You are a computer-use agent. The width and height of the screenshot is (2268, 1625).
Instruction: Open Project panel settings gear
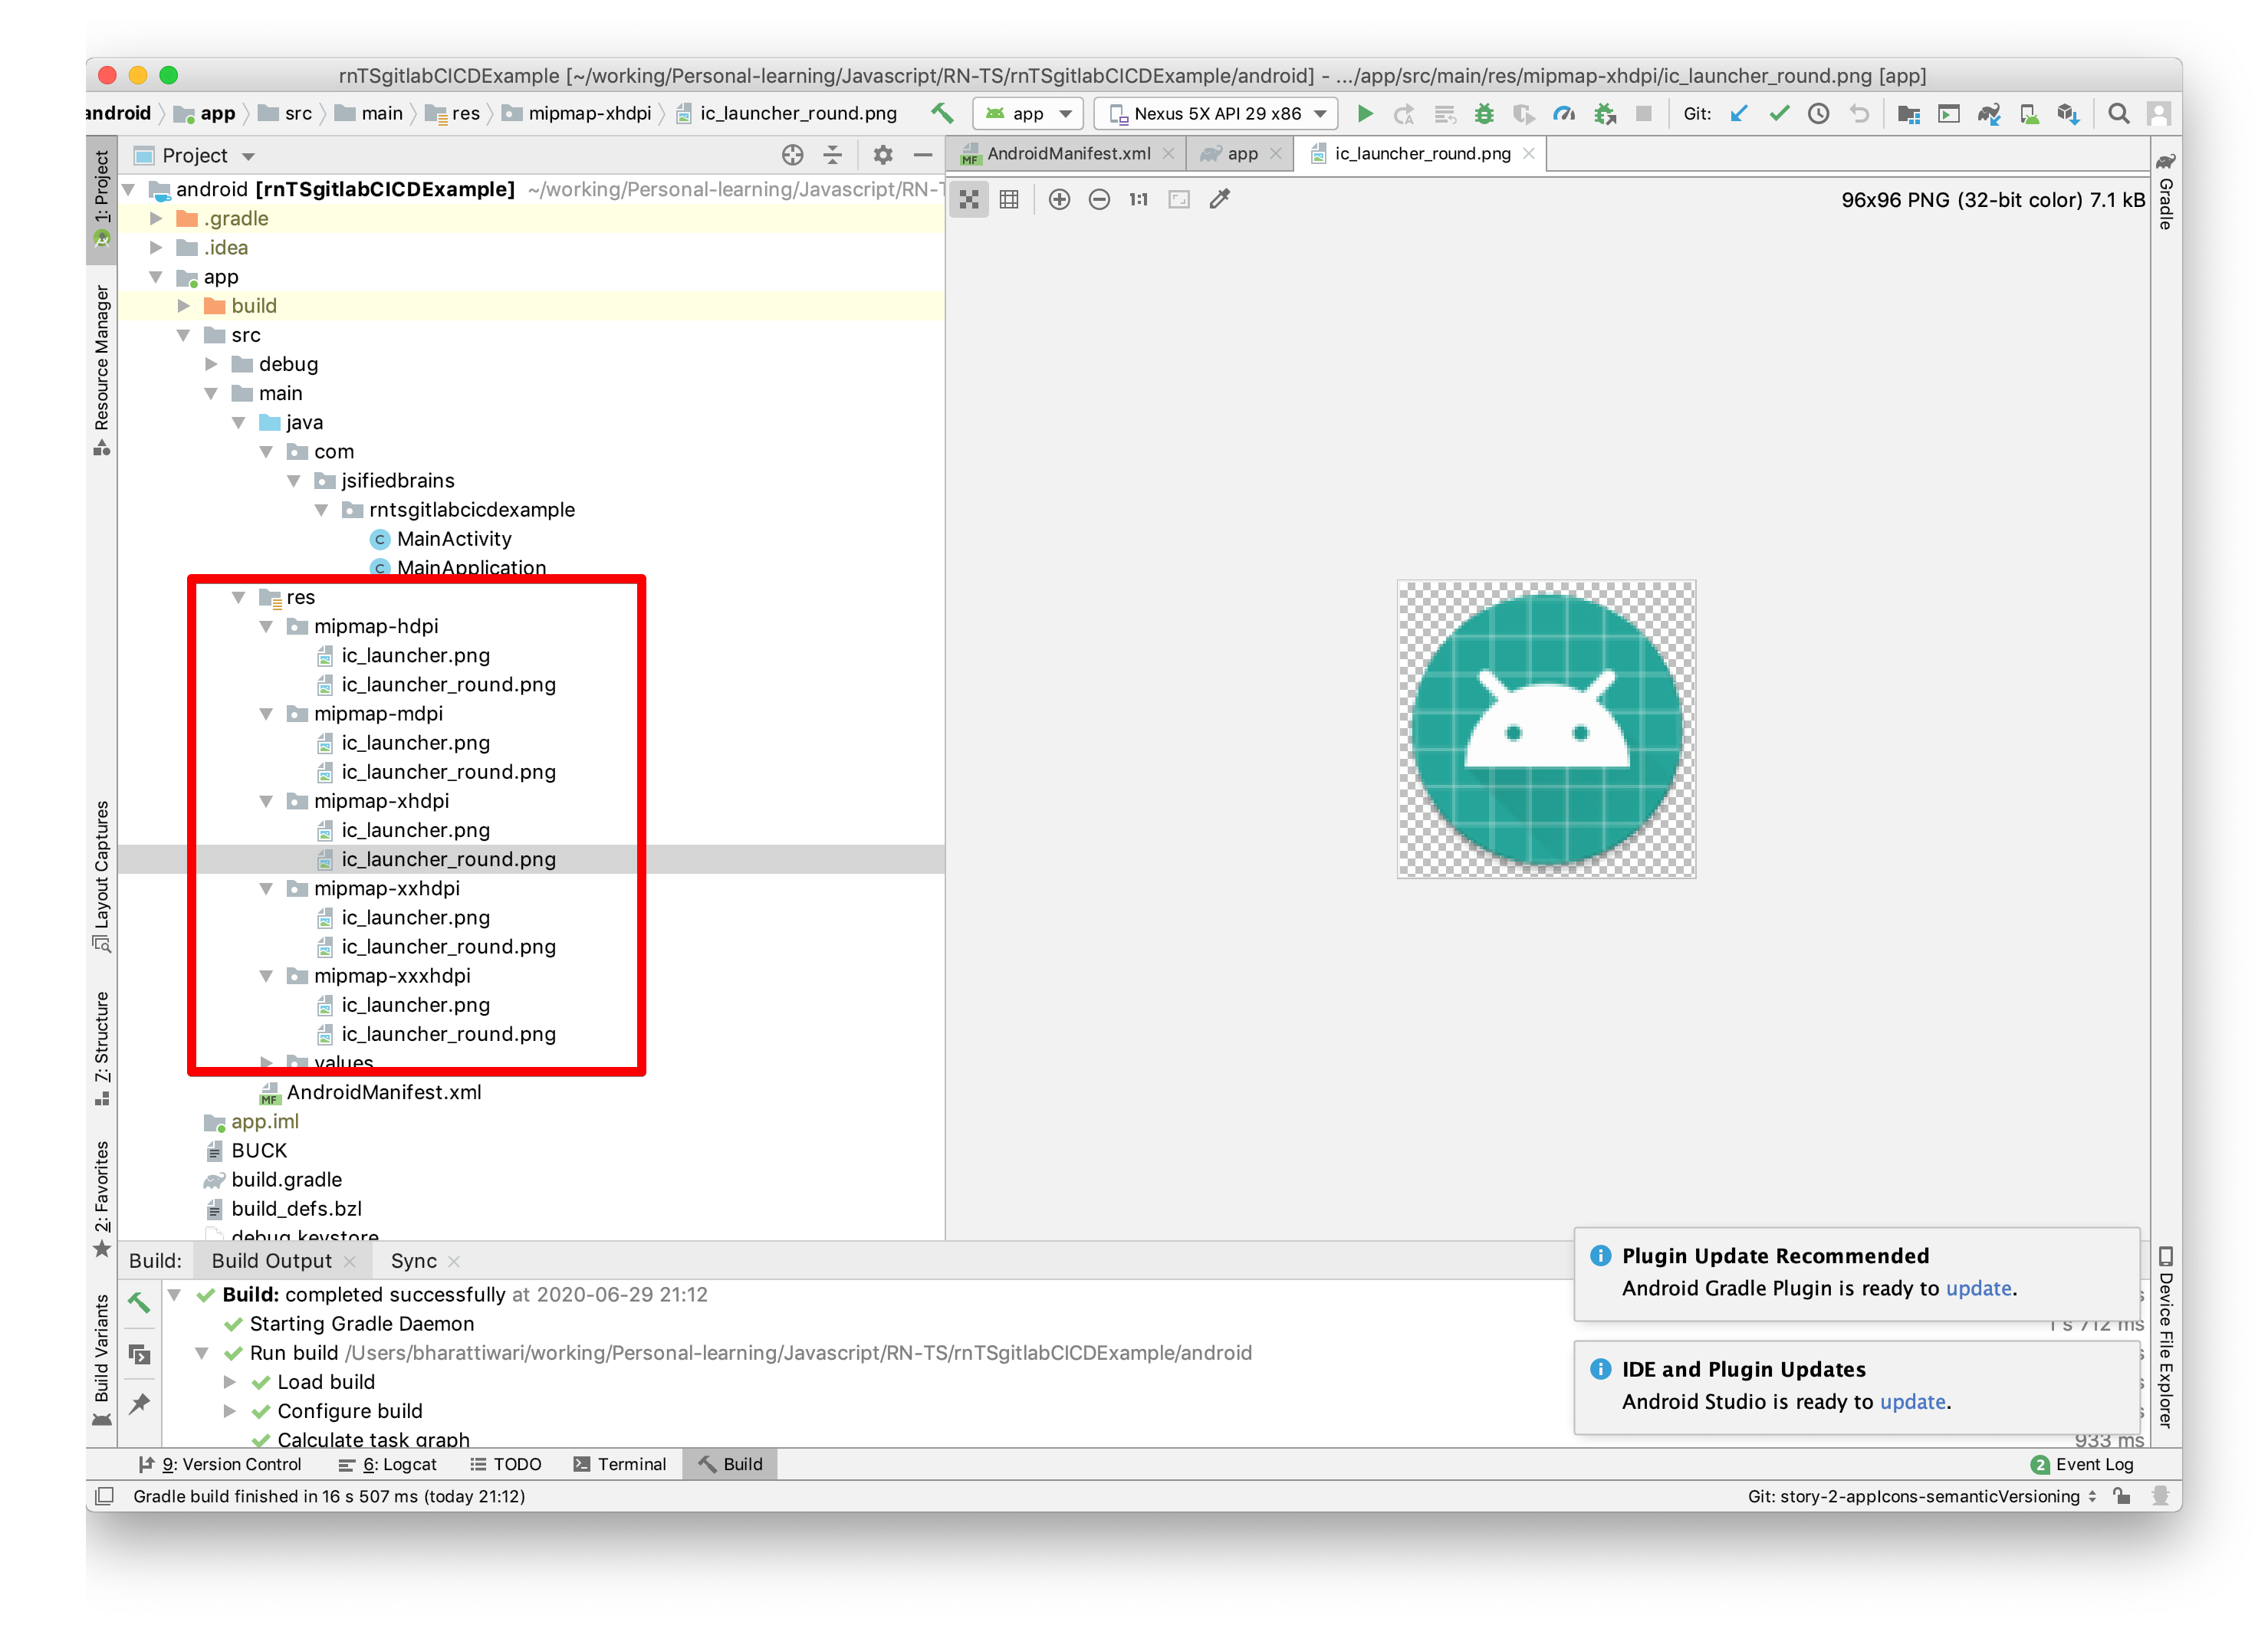click(x=882, y=155)
